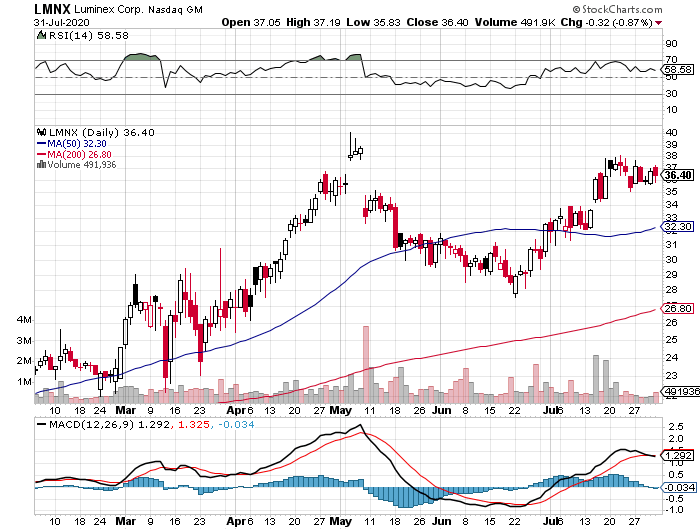Select the red MA(200) line swatch
Image resolution: width=700 pixels, height=530 pixels.
pyautogui.click(x=42, y=154)
